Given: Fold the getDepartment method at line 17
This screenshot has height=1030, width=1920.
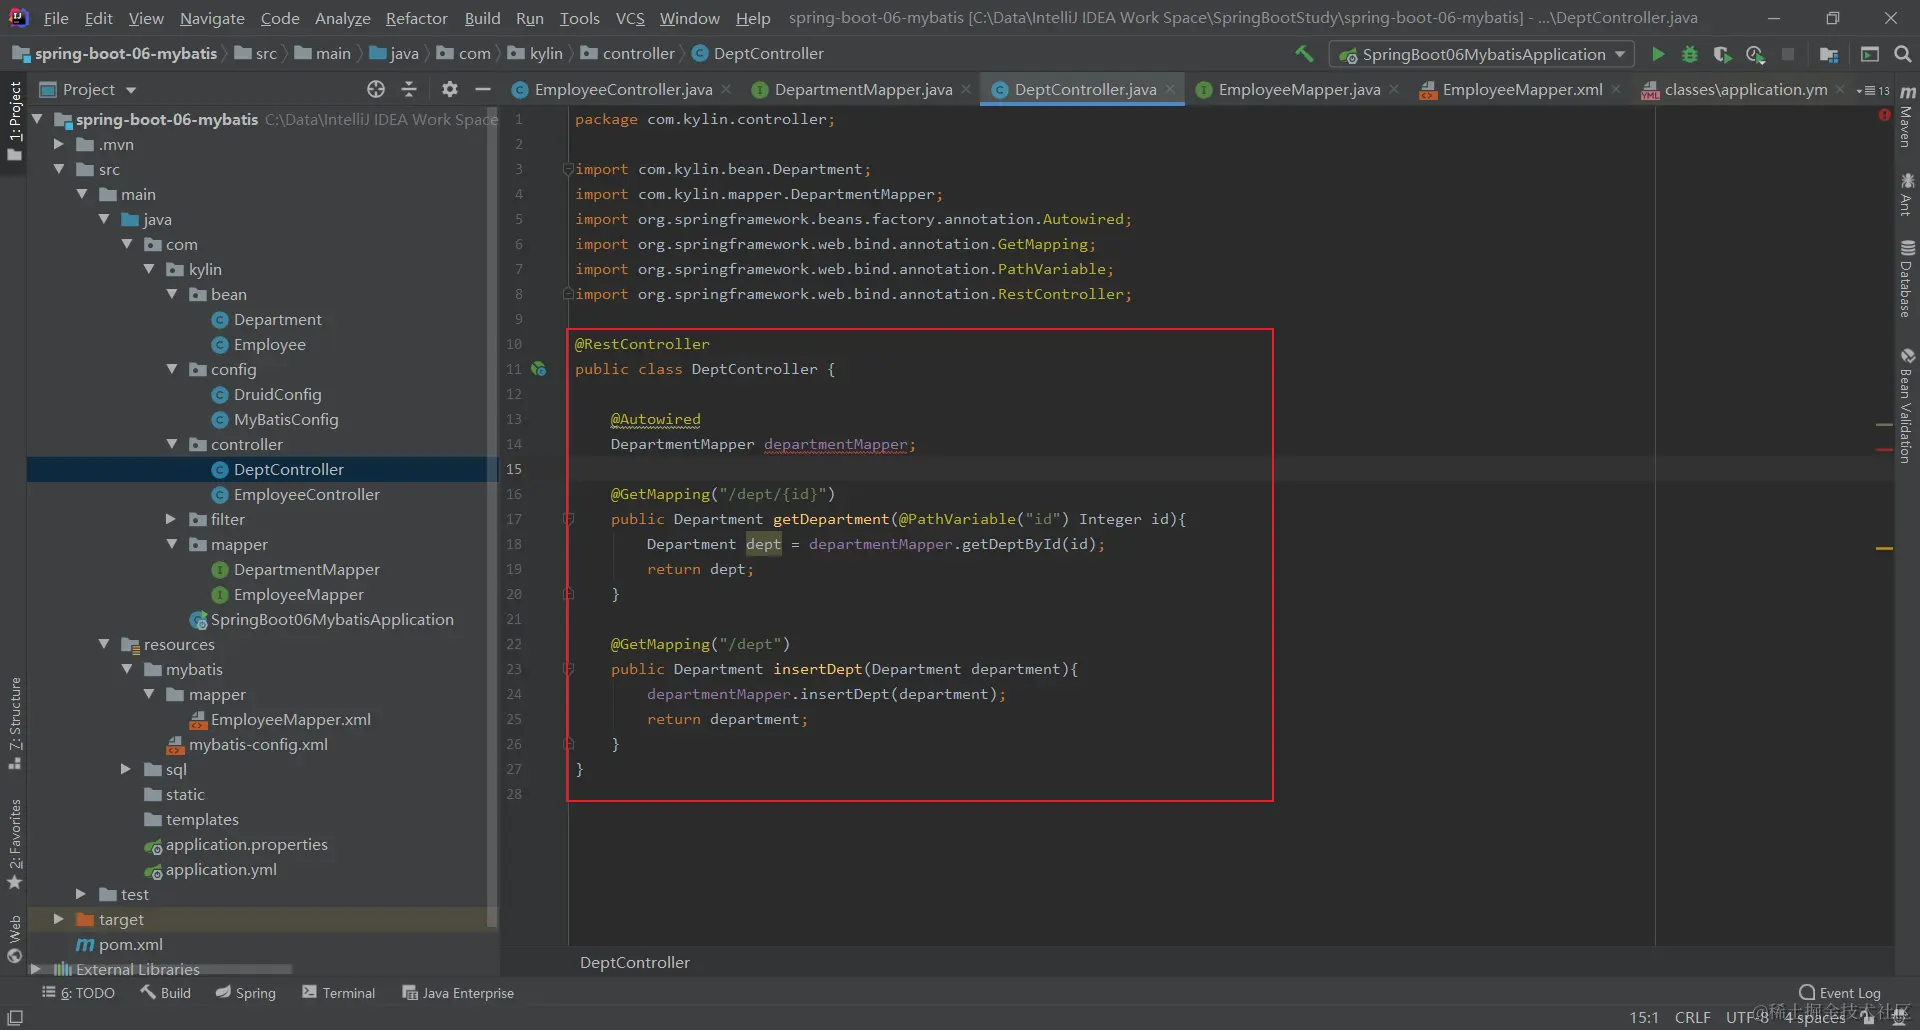Looking at the screenshot, I should click(x=568, y=519).
